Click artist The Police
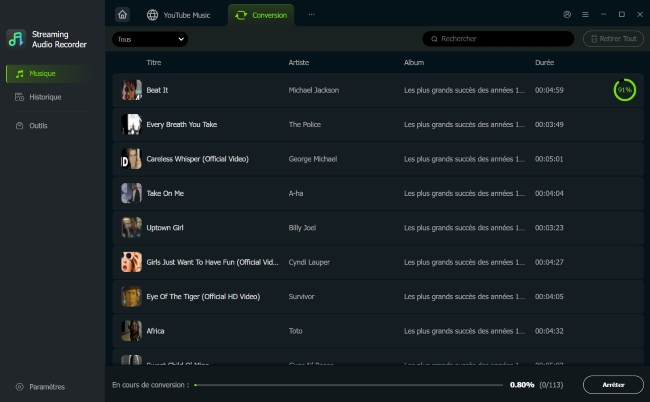 click(305, 124)
